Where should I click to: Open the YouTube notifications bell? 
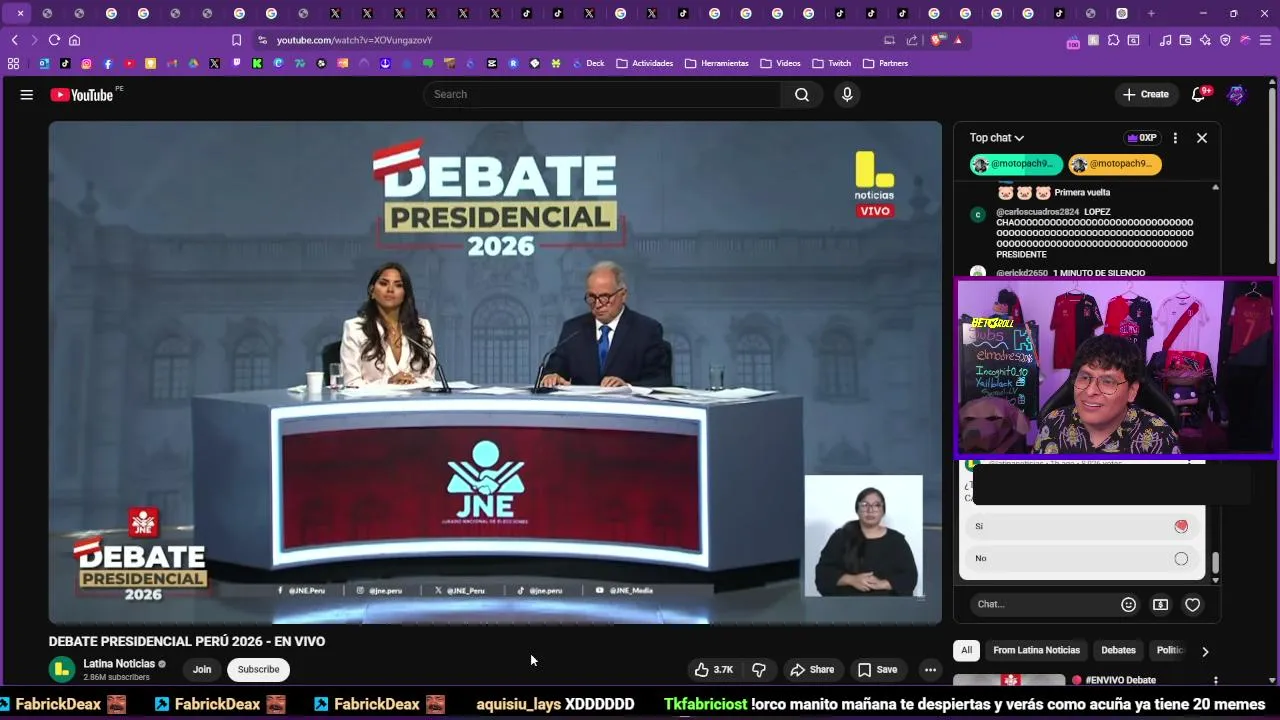click(1198, 95)
